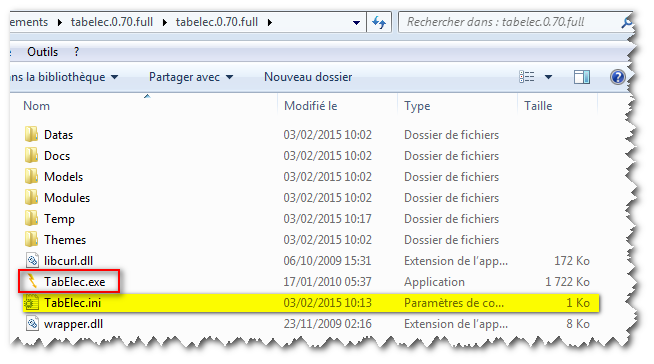Click the first tabelec.0.70.full breadcrumb

point(112,22)
